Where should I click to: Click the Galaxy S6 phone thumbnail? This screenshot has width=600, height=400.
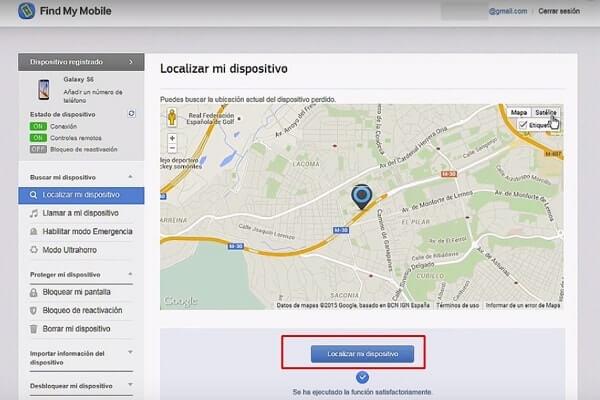coord(44,90)
